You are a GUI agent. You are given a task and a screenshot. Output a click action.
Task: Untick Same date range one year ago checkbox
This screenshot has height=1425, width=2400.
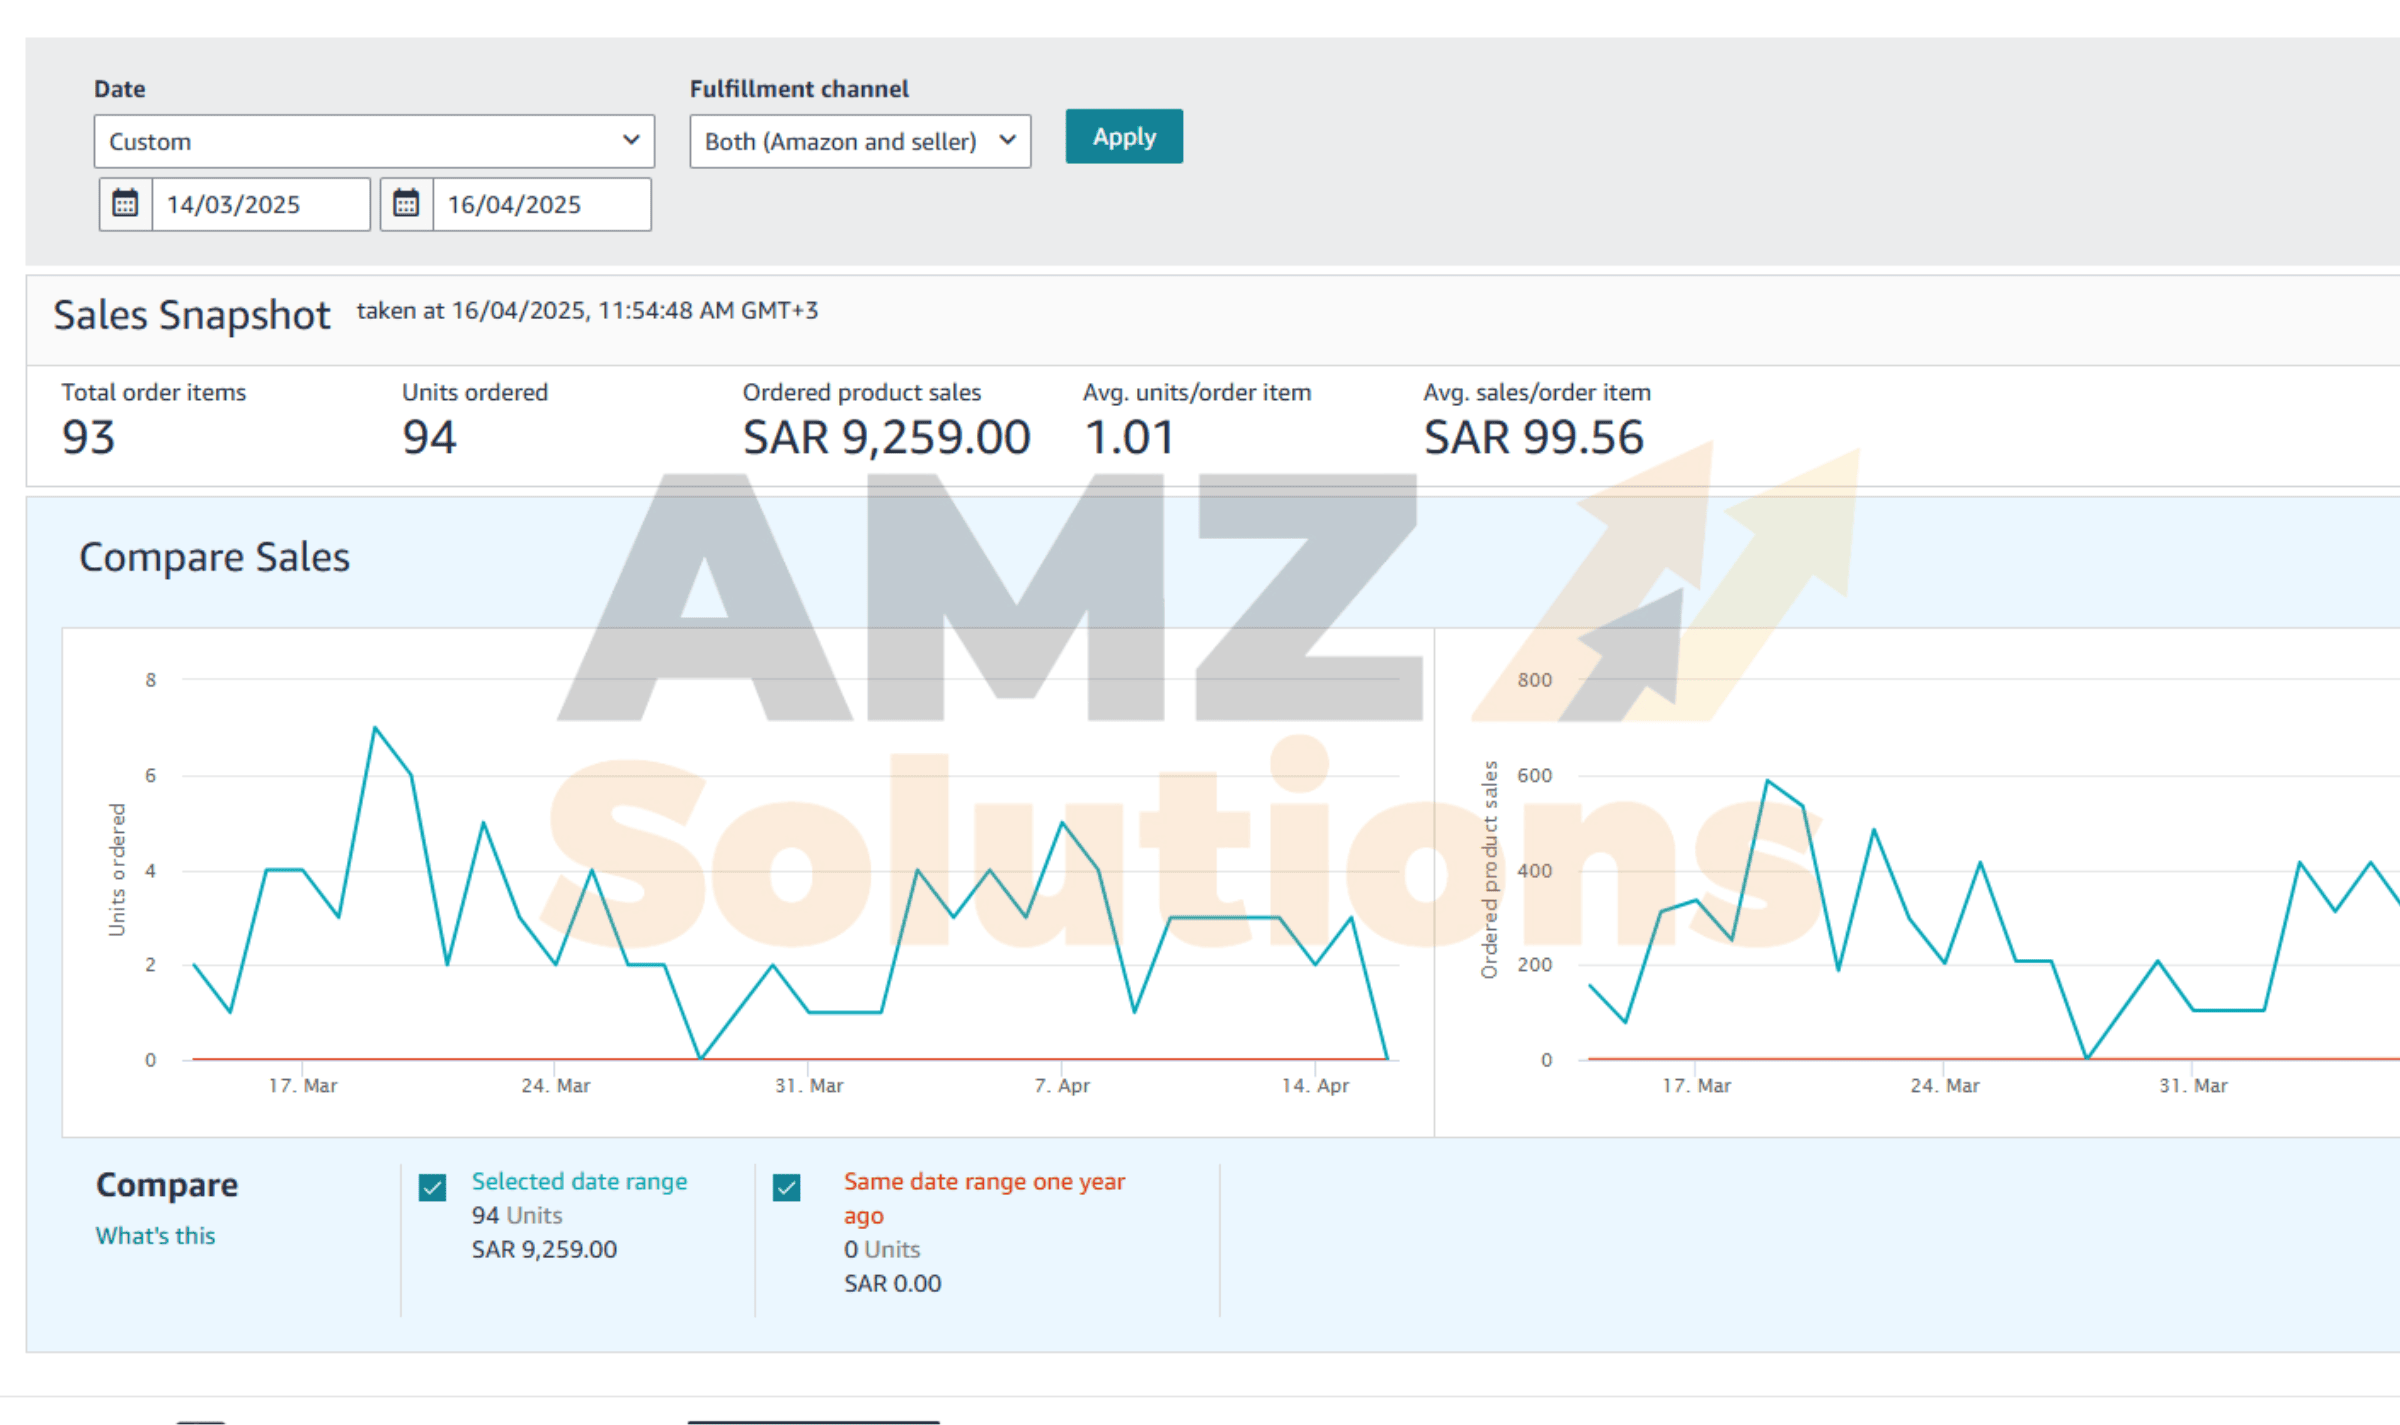787,1187
